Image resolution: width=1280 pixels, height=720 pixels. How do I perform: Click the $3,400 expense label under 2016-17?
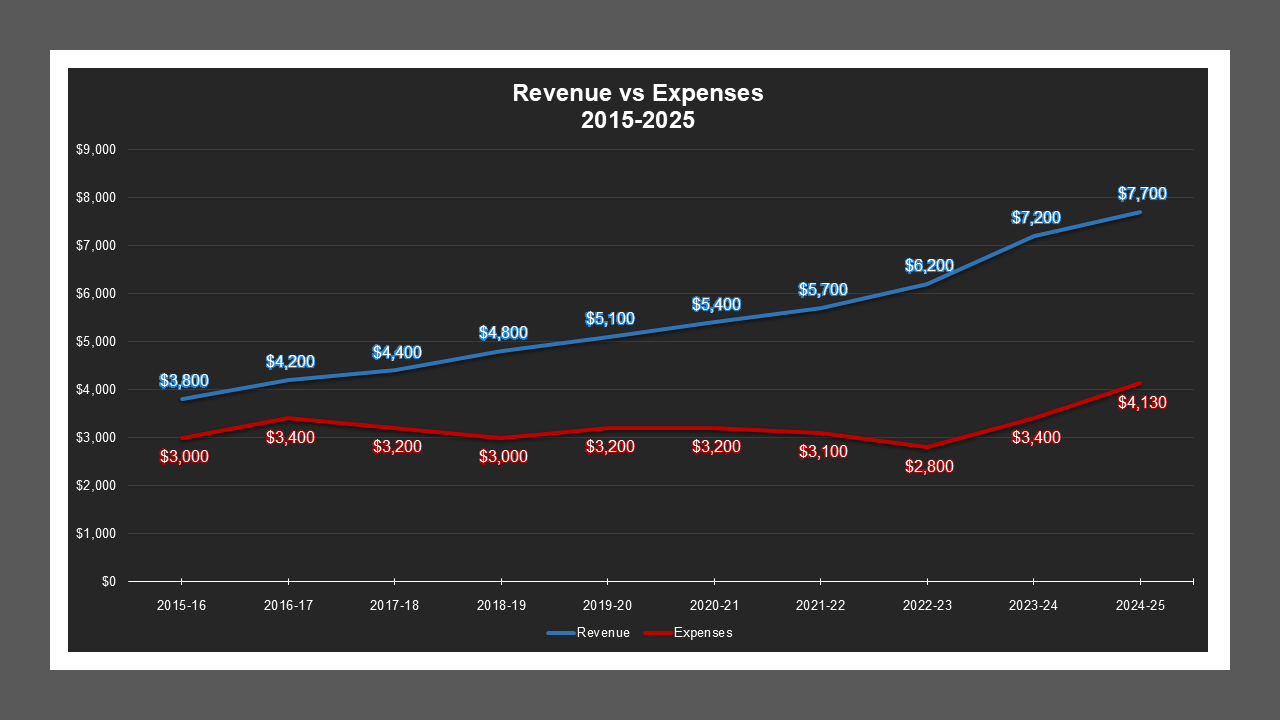tap(289, 436)
